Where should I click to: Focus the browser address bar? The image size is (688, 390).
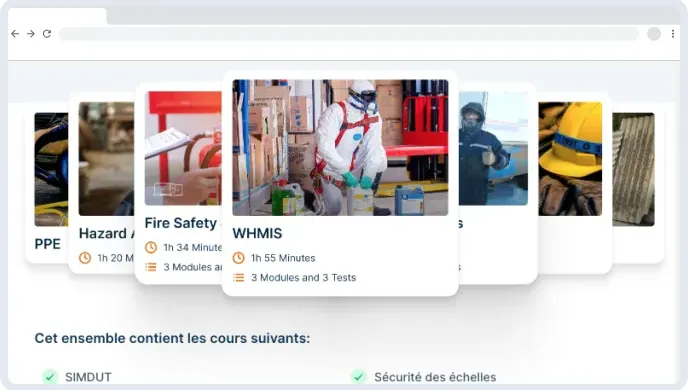click(349, 34)
